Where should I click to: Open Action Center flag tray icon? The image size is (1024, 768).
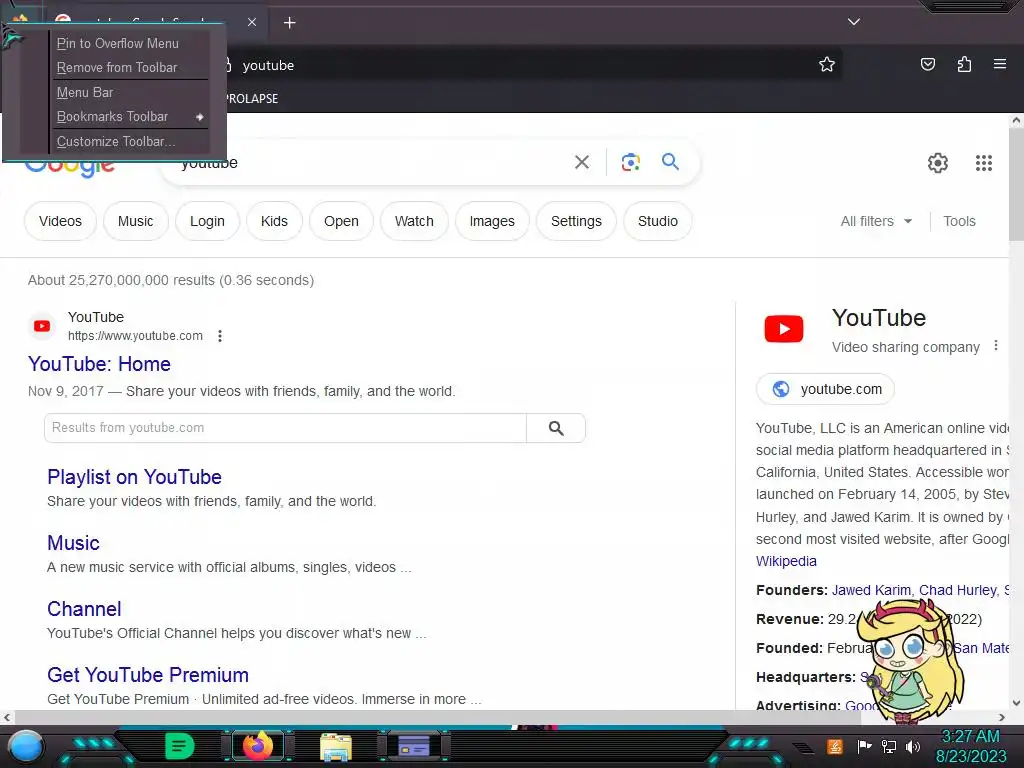click(864, 746)
